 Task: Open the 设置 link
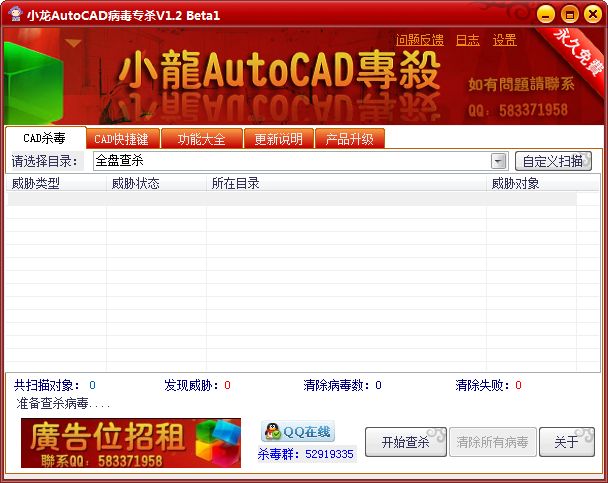(x=504, y=40)
